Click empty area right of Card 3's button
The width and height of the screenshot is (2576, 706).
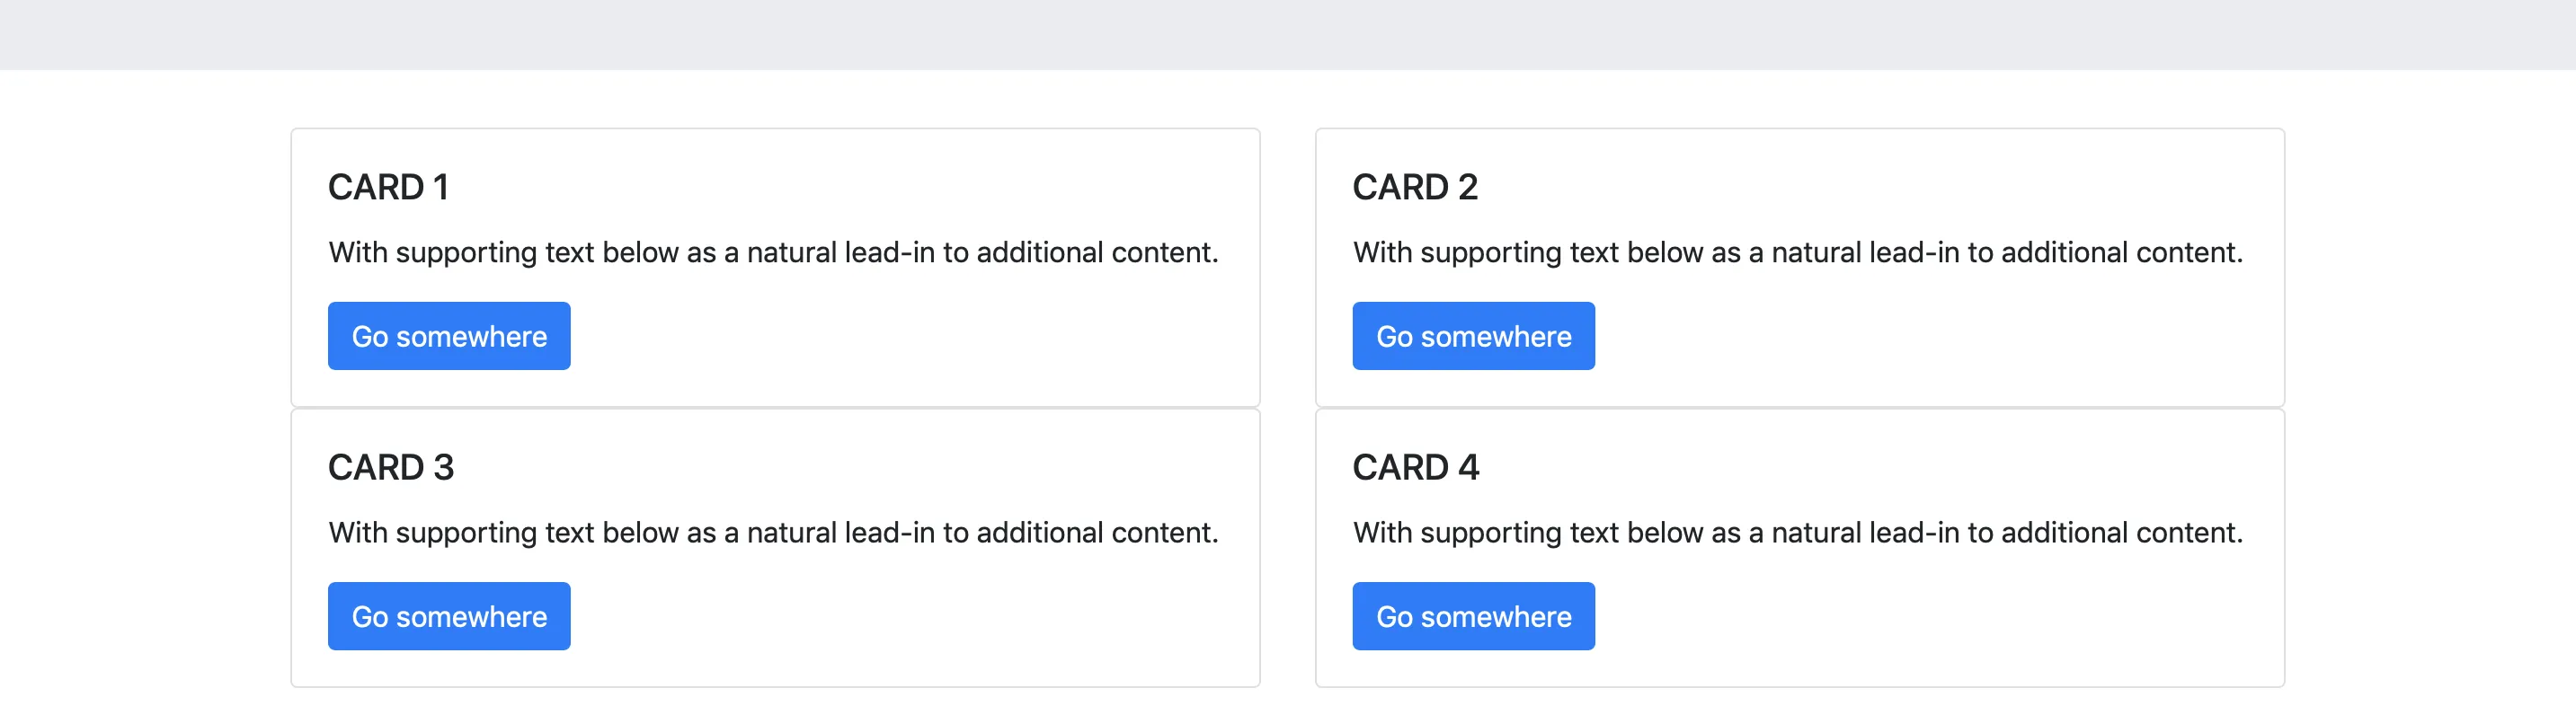point(900,616)
